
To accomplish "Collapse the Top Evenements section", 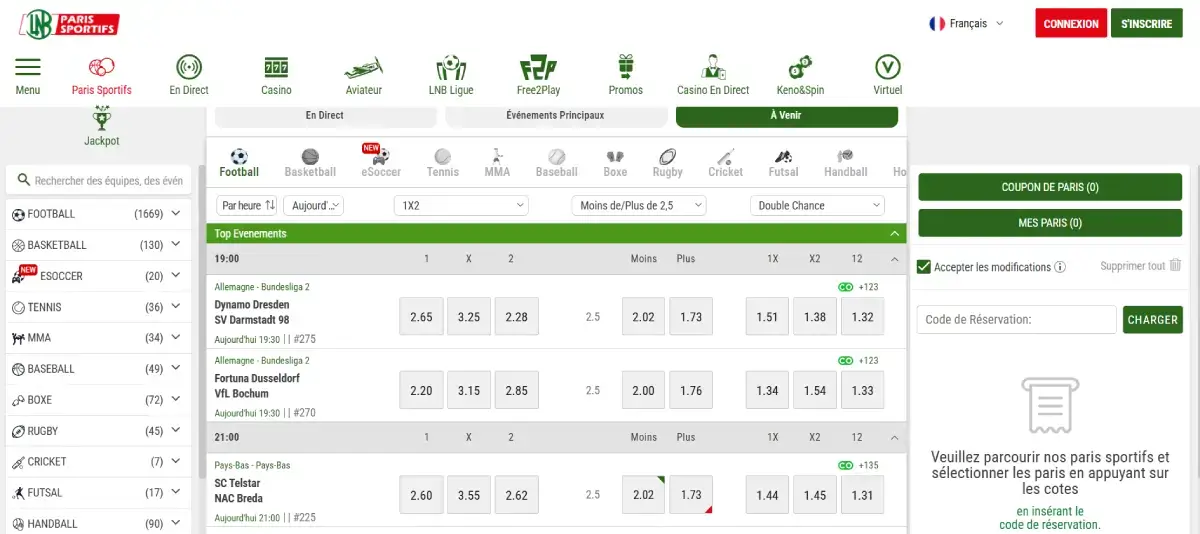I will (x=894, y=234).
